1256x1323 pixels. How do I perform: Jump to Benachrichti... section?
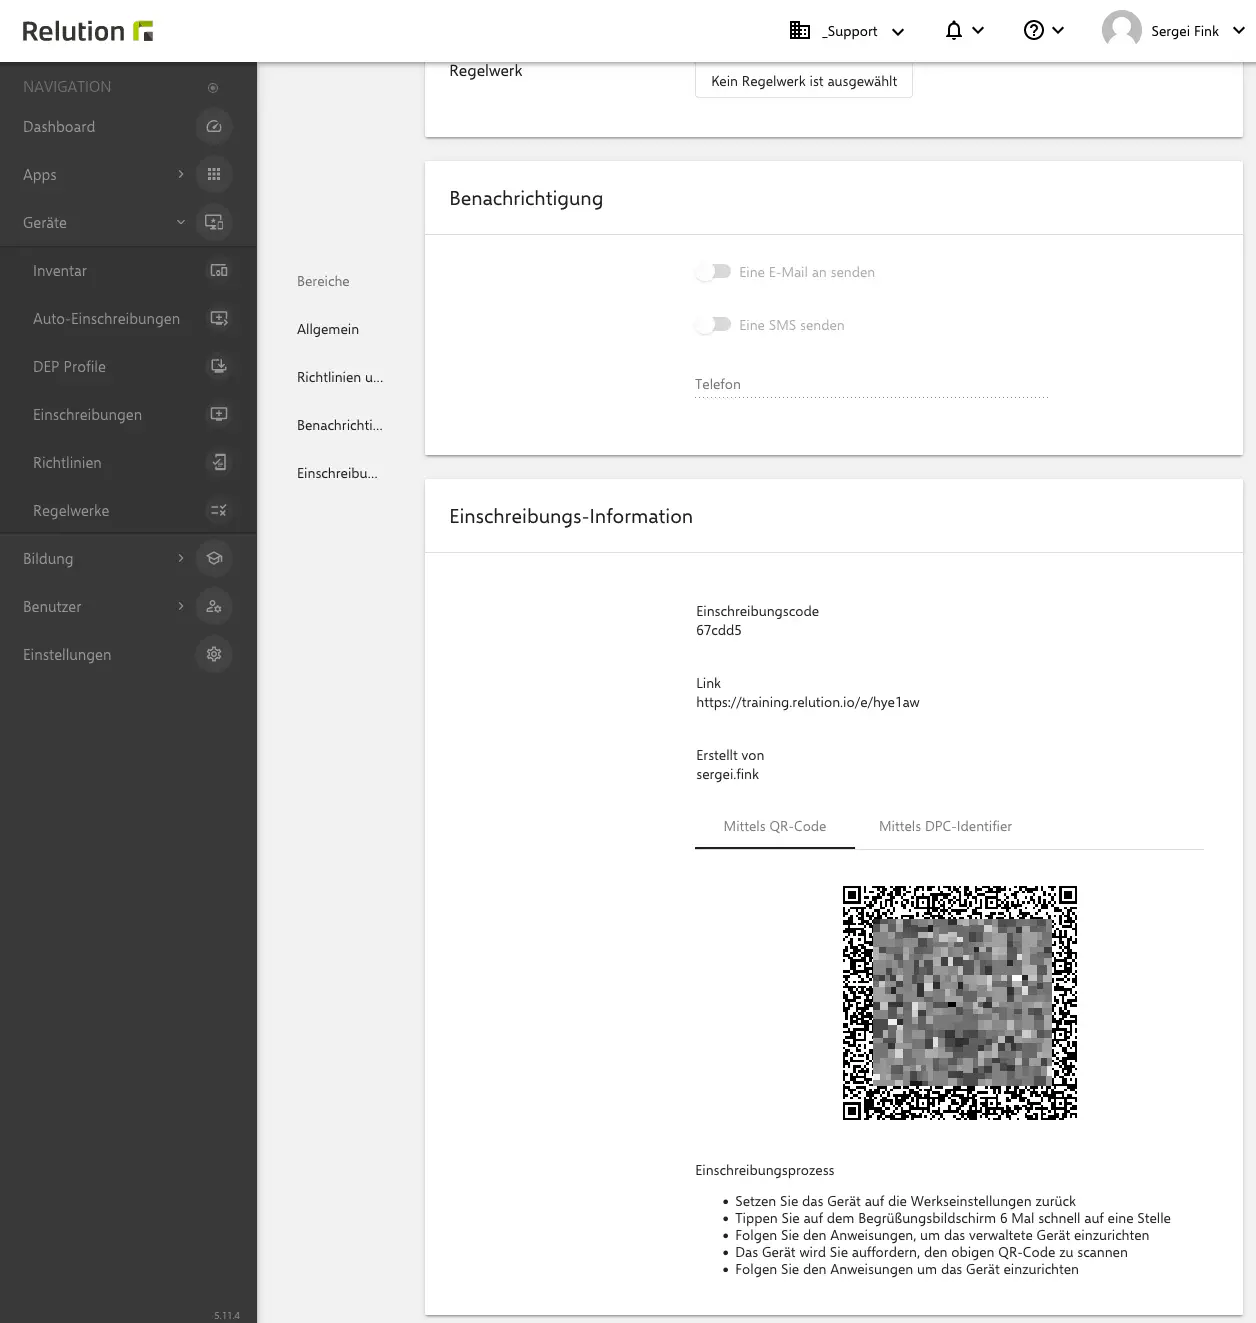340,426
